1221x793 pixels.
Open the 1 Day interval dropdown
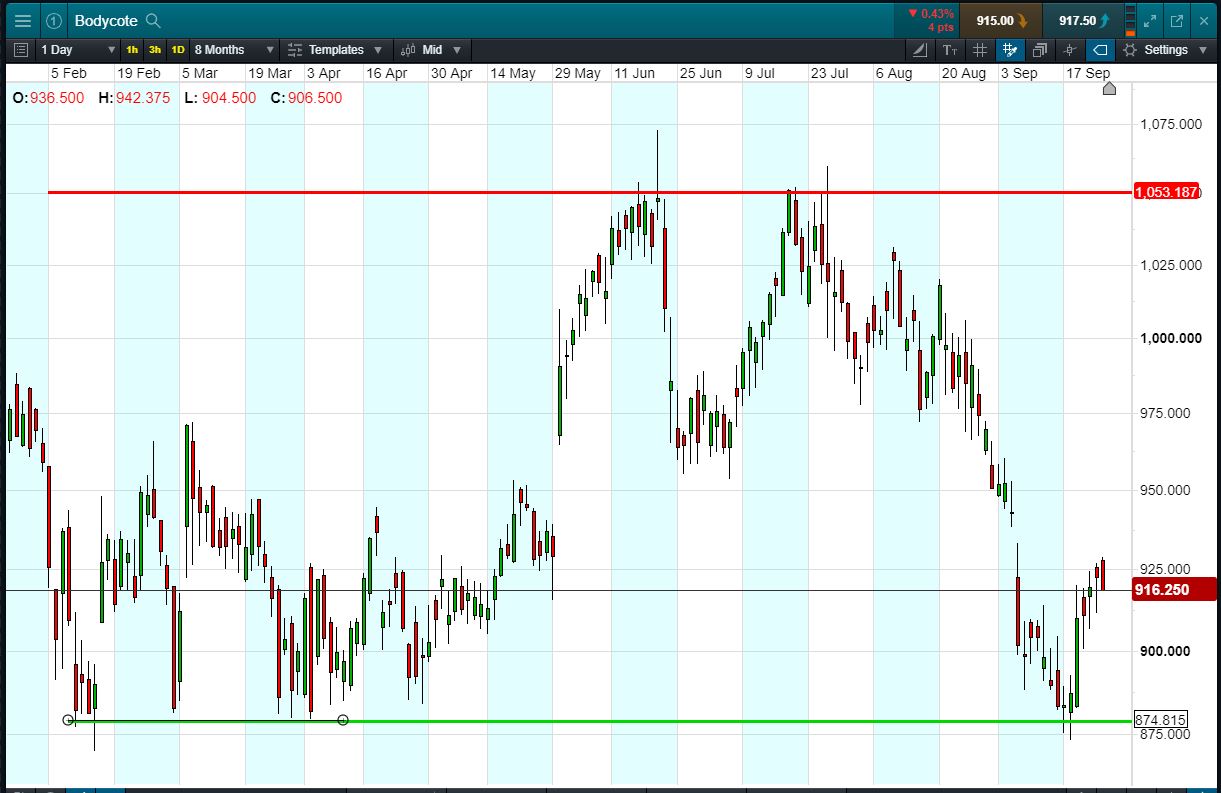[75, 50]
